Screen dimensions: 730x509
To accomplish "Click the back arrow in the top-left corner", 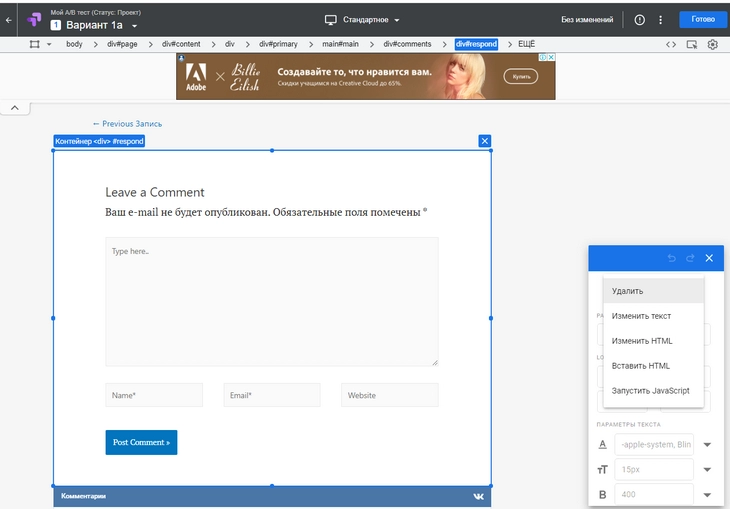I will tap(9, 20).
